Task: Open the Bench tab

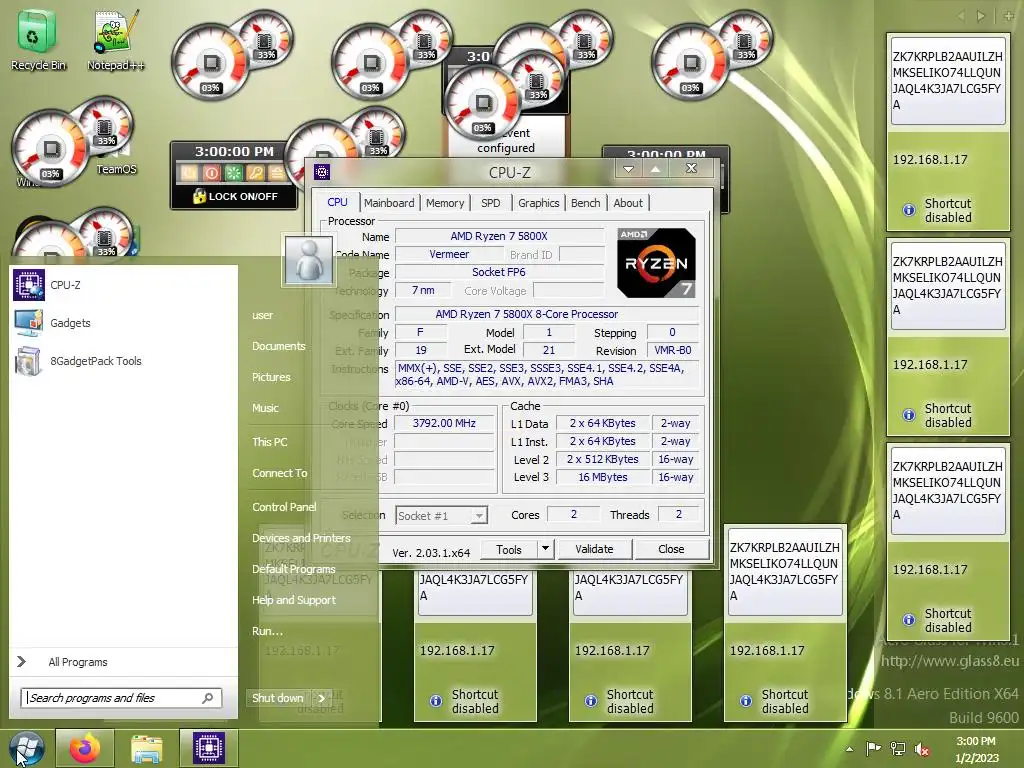Action: point(585,203)
